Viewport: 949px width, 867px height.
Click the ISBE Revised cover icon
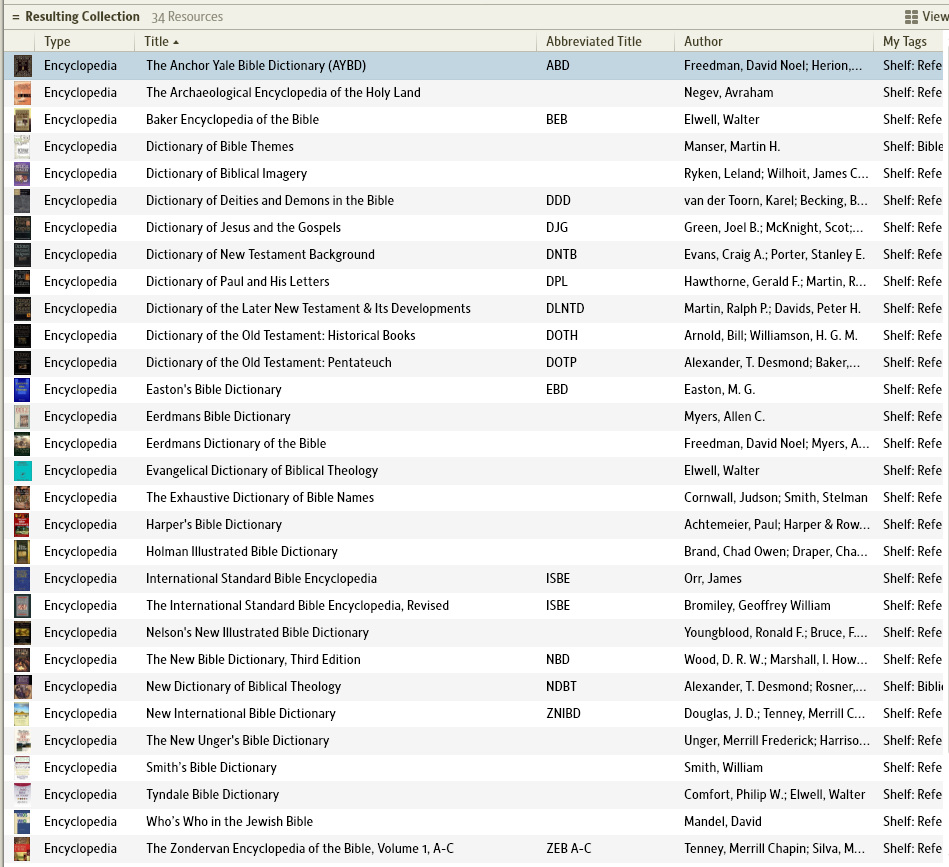pyautogui.click(x=22, y=606)
